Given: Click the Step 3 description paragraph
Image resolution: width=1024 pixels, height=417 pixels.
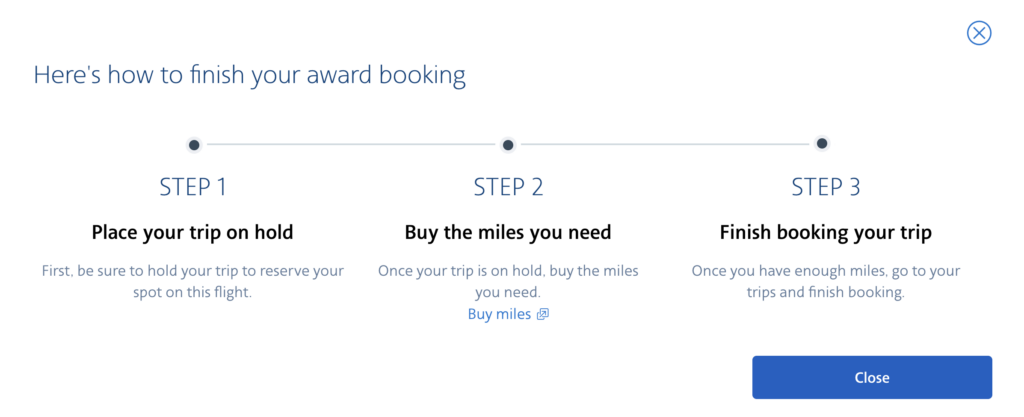Looking at the screenshot, I should 825,281.
